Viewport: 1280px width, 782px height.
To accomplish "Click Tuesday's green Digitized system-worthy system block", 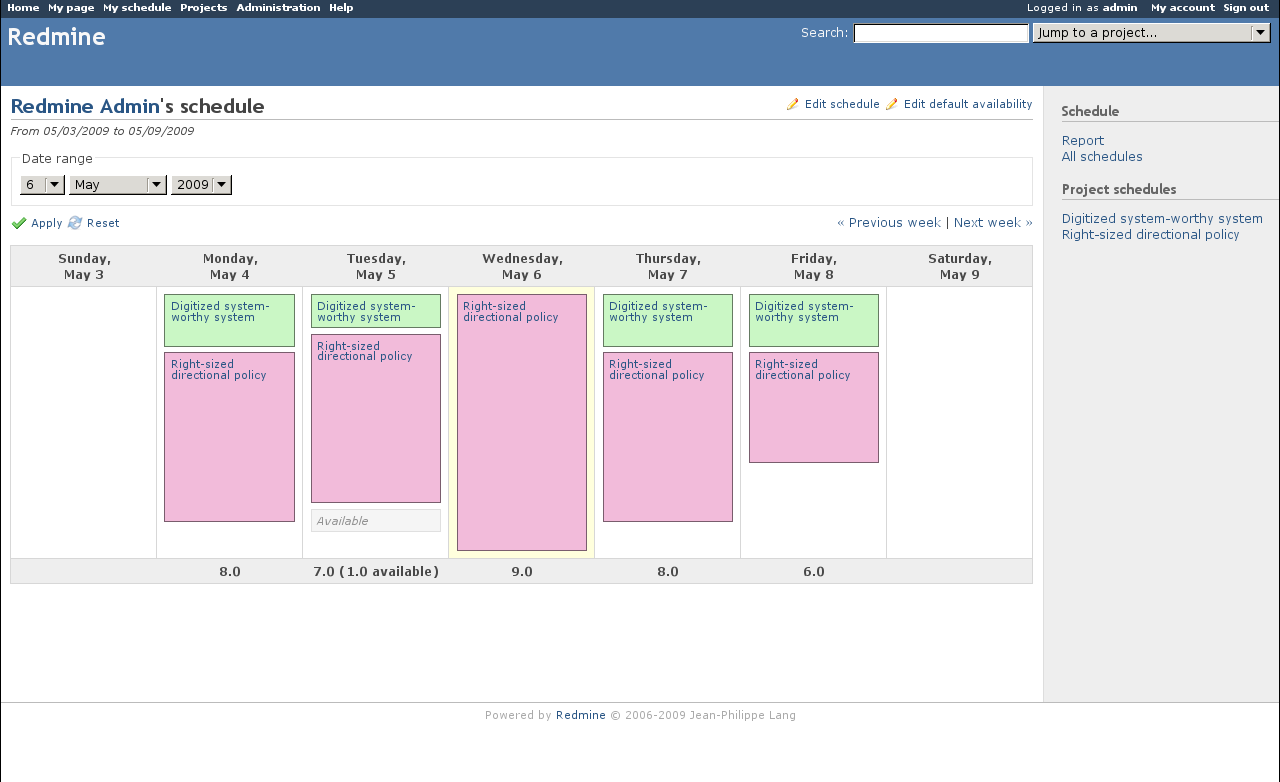I will pos(376,311).
